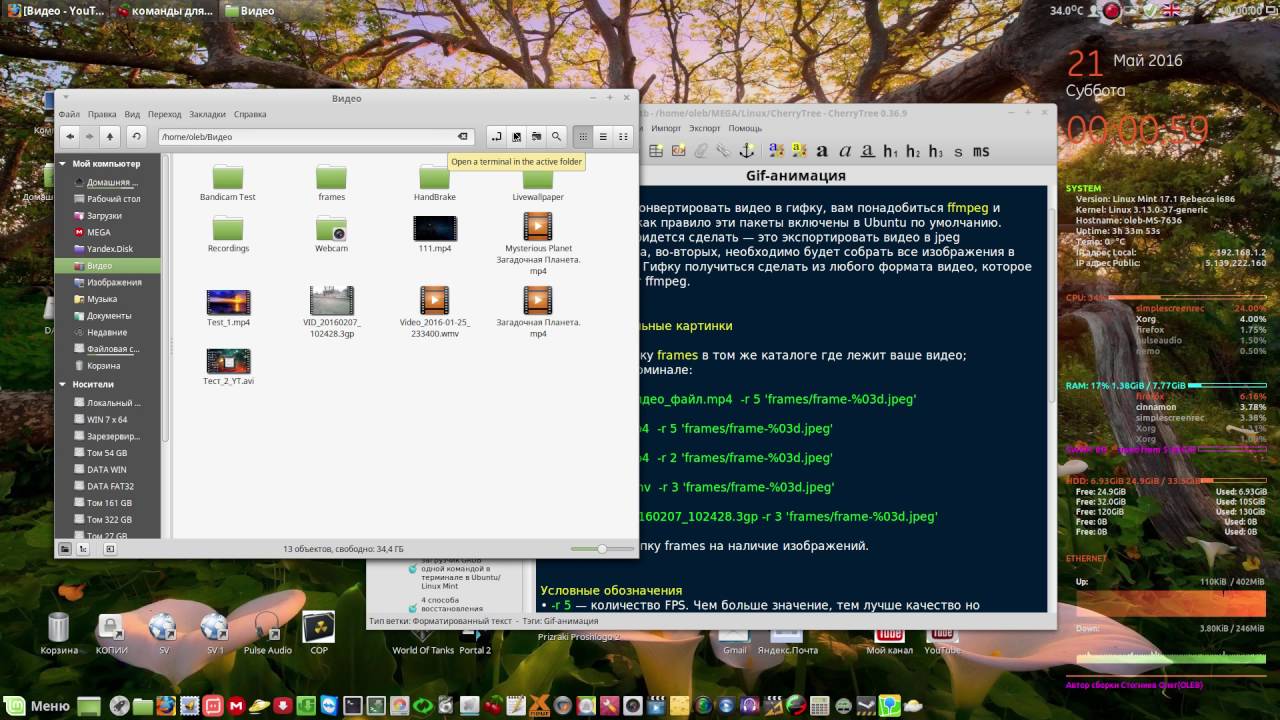Reload the Видео folder view

(137, 136)
